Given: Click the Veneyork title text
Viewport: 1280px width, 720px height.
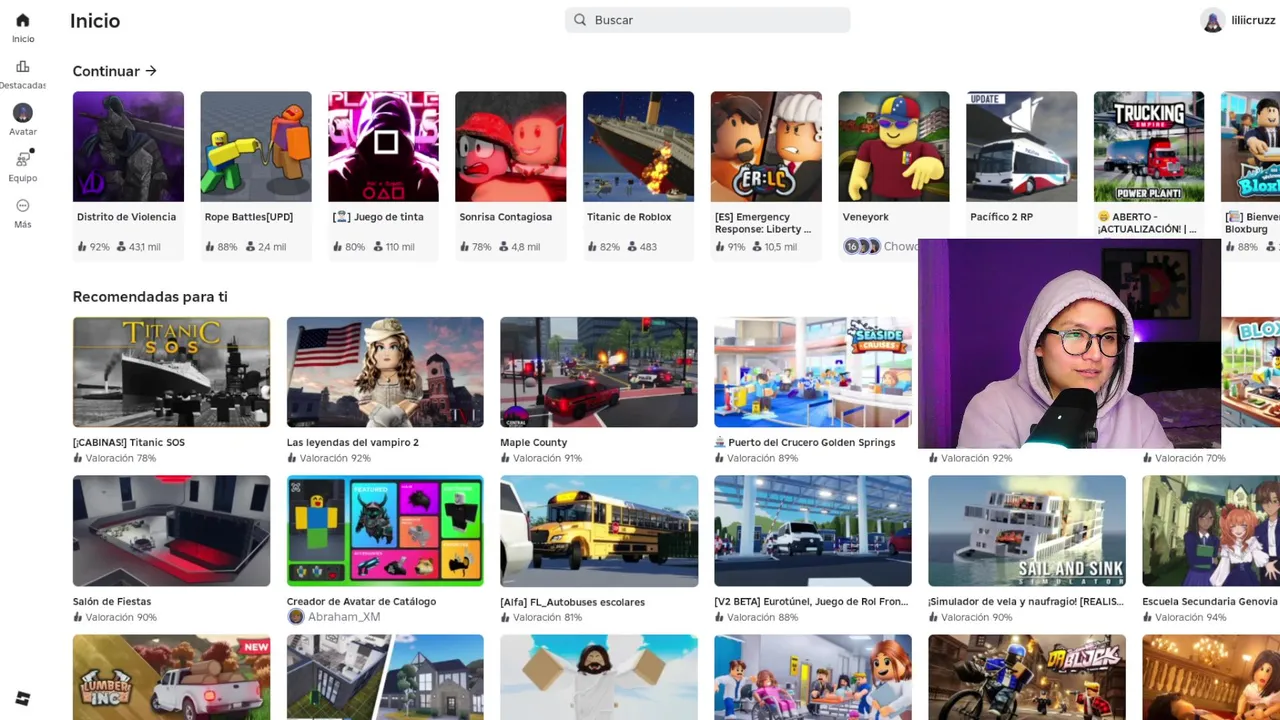Looking at the screenshot, I should click(866, 217).
